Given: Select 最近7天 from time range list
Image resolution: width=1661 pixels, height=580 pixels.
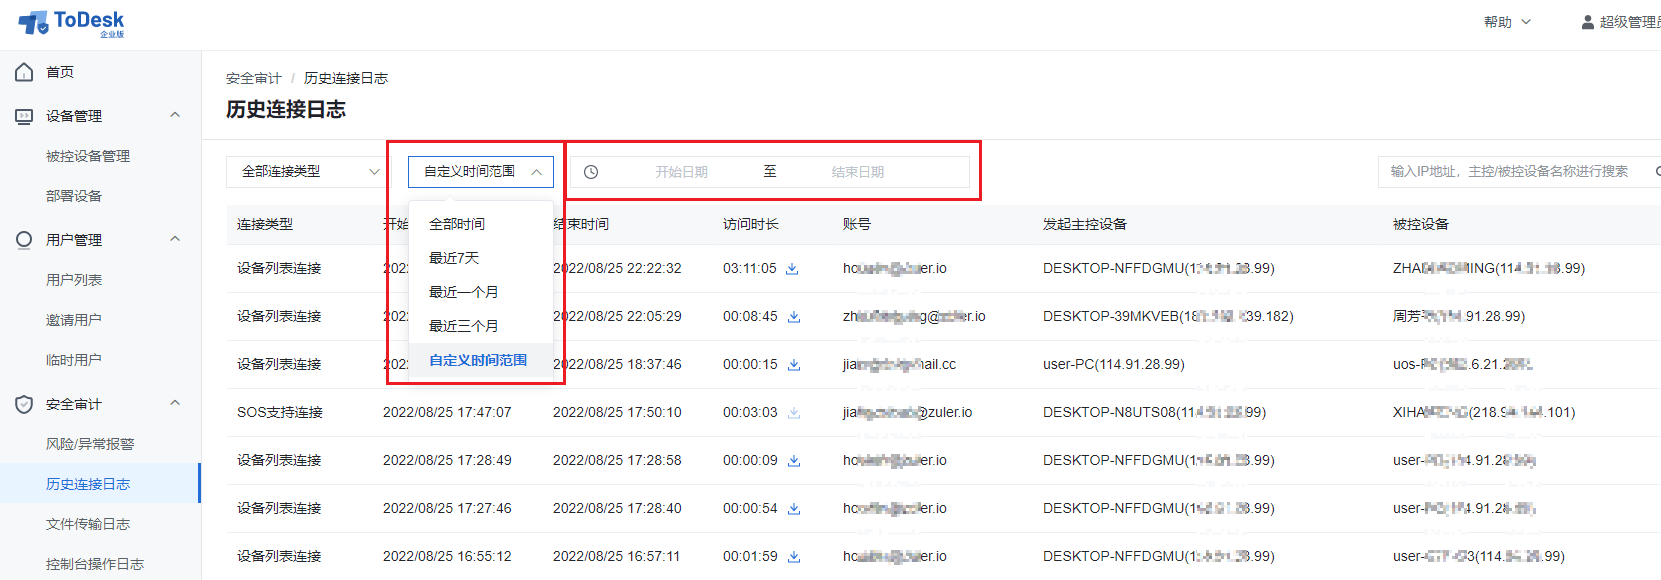Looking at the screenshot, I should 454,258.
